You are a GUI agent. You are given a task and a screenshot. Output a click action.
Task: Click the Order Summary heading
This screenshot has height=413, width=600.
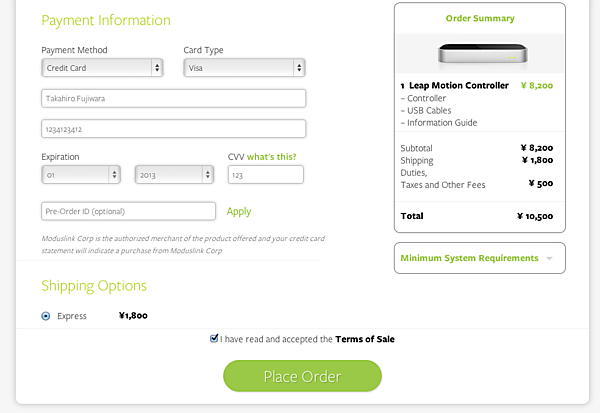click(x=480, y=18)
